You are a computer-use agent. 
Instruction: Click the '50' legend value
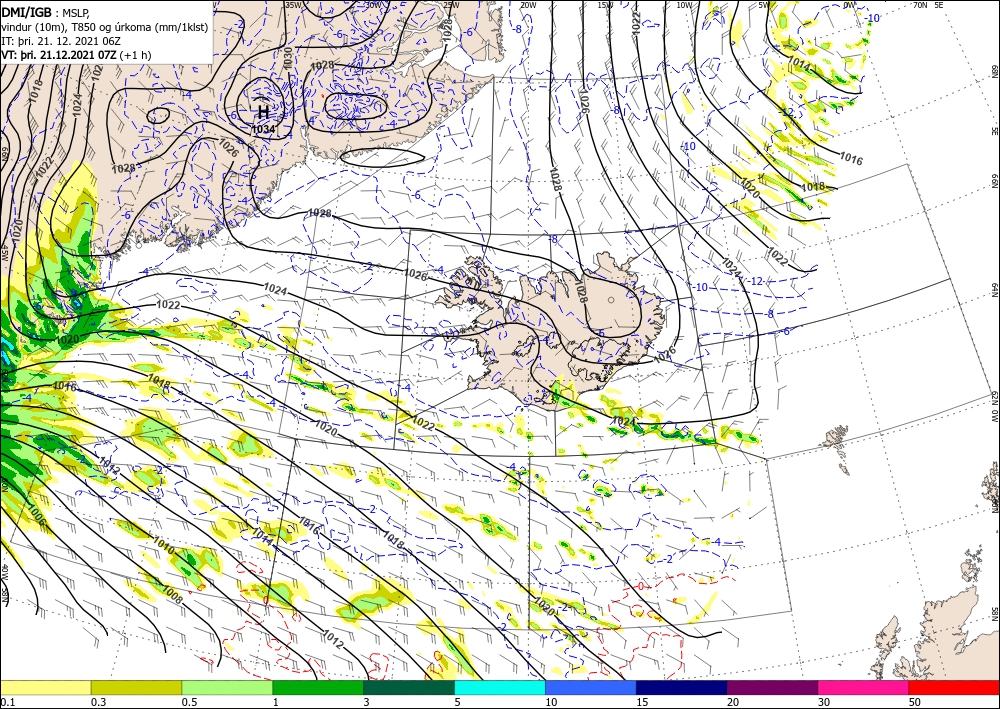click(915, 702)
